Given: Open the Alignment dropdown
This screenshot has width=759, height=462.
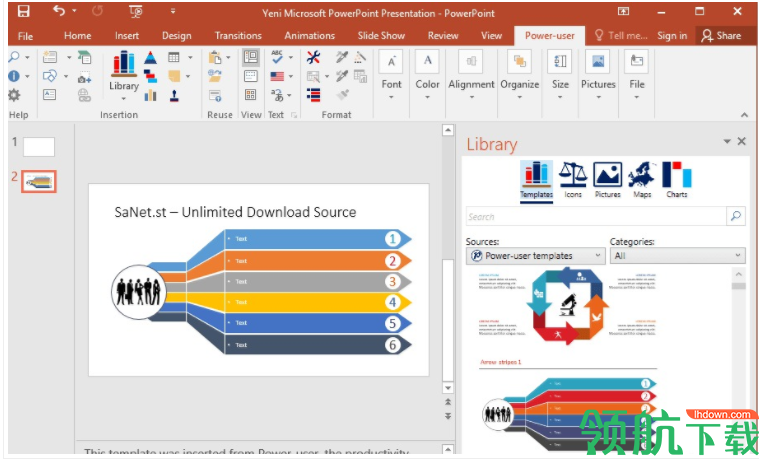Looking at the screenshot, I should pyautogui.click(x=471, y=75).
